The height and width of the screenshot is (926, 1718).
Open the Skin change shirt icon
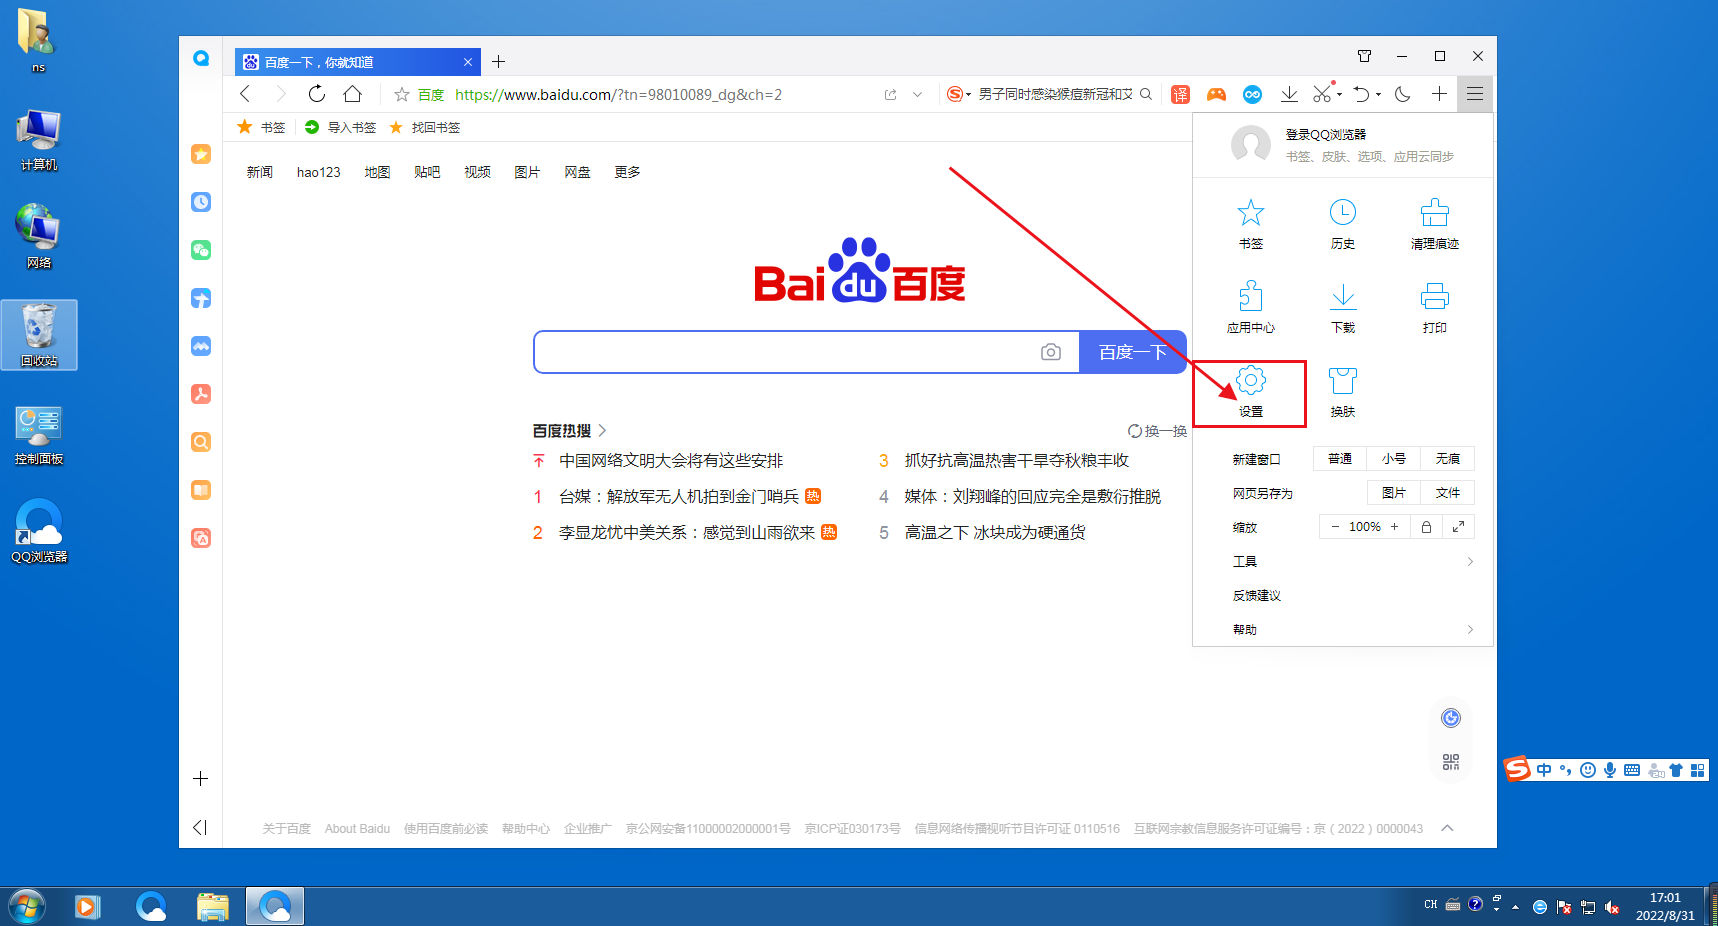pos(1343,391)
